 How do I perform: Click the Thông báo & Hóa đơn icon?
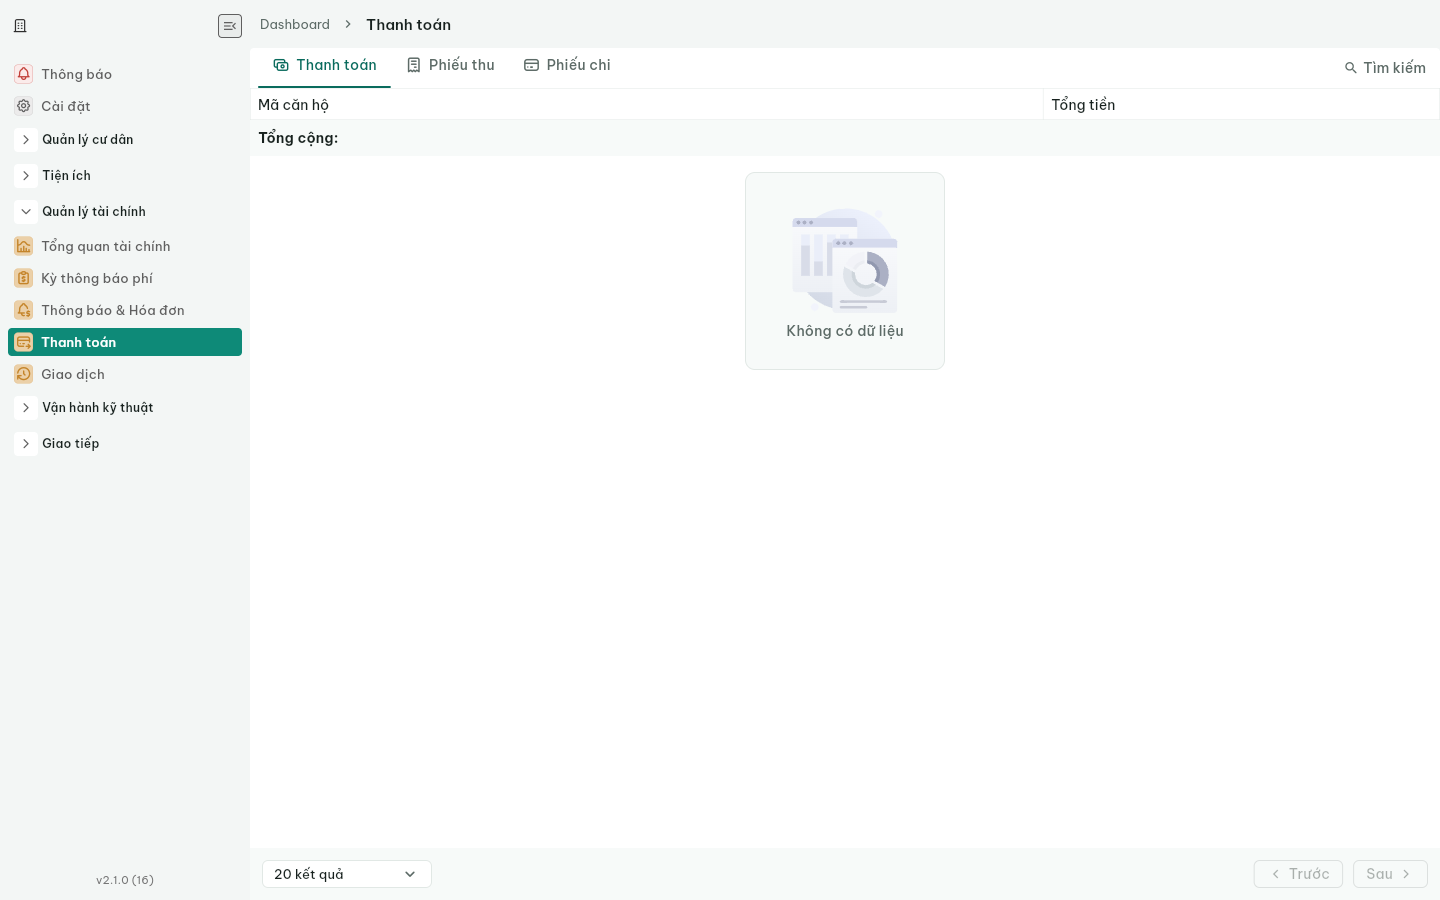(24, 310)
